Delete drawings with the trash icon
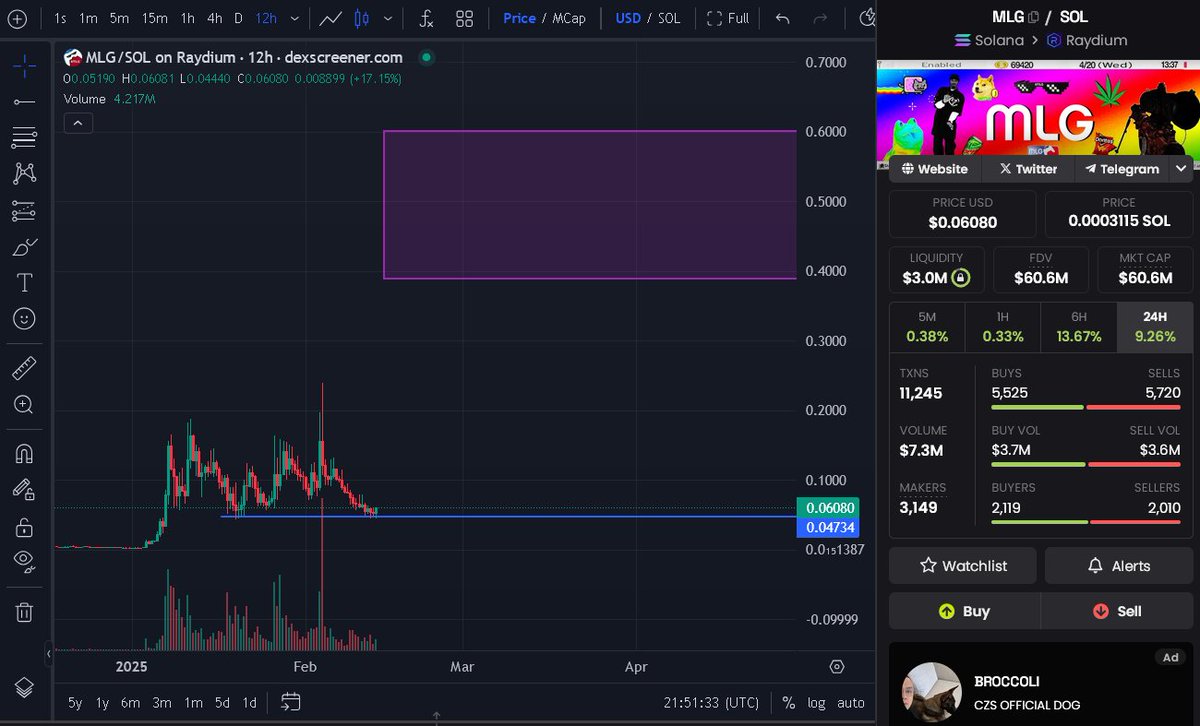 (24, 611)
